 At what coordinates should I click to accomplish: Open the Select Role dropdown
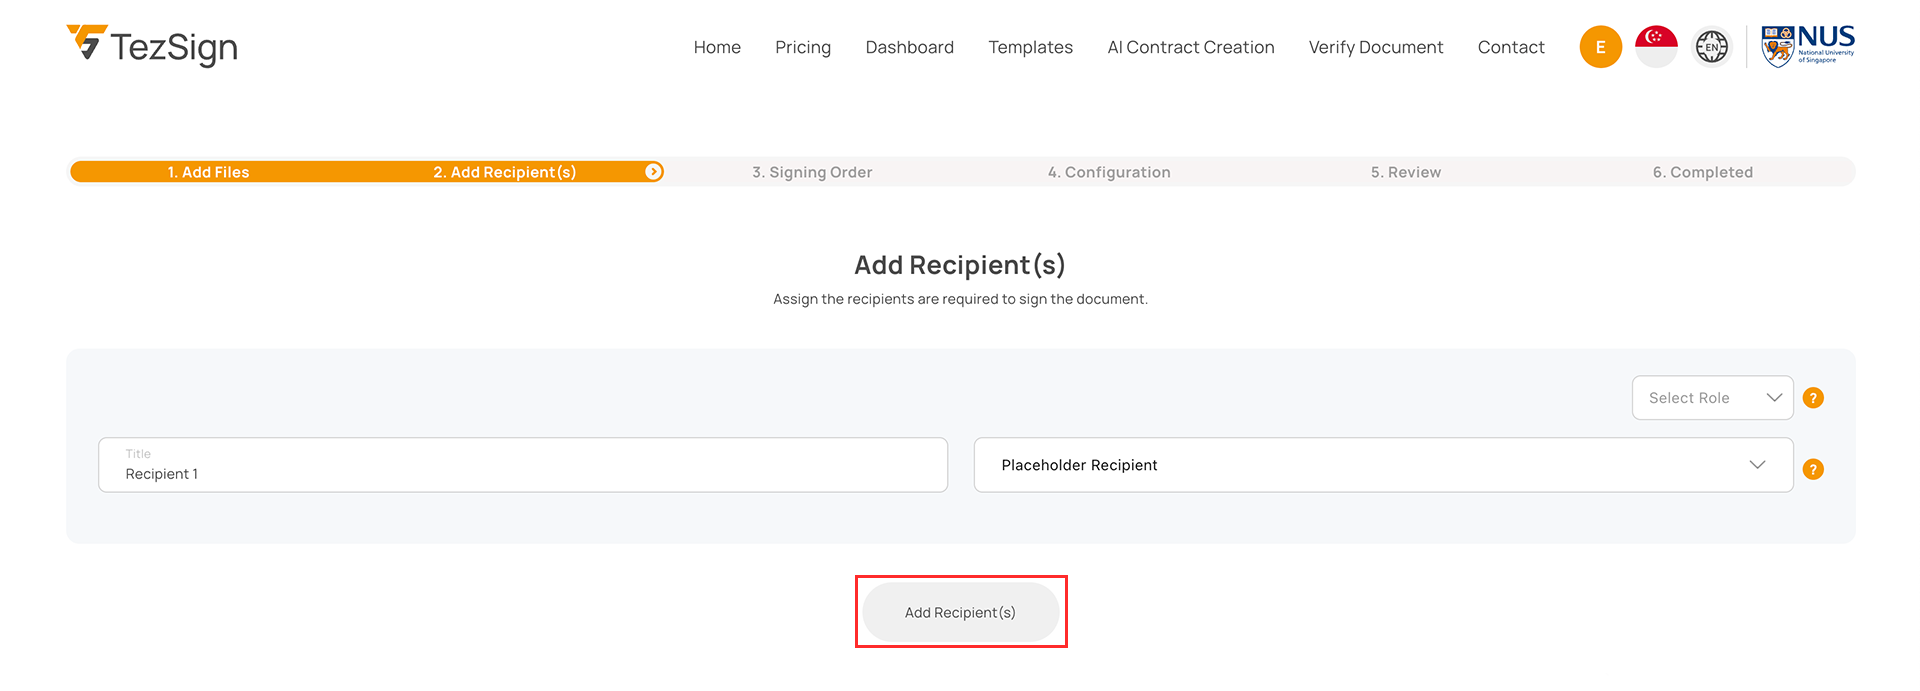(x=1712, y=398)
